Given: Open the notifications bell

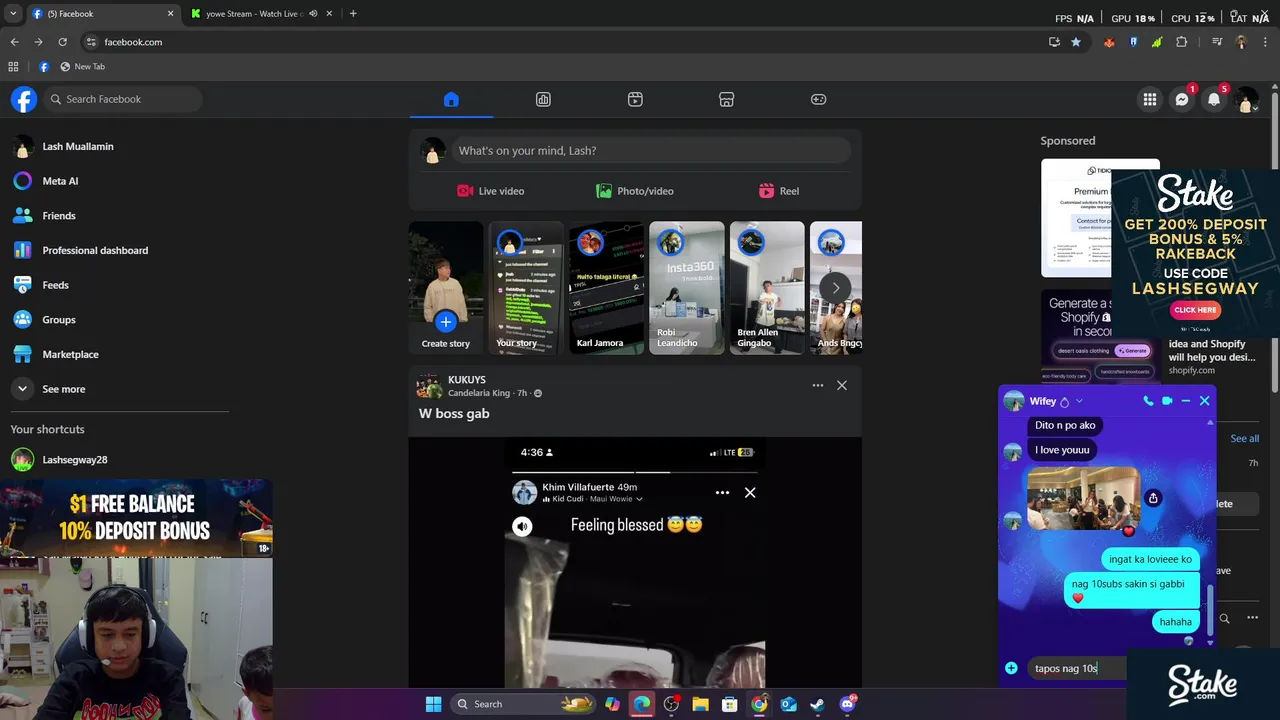Looking at the screenshot, I should pyautogui.click(x=1214, y=99).
